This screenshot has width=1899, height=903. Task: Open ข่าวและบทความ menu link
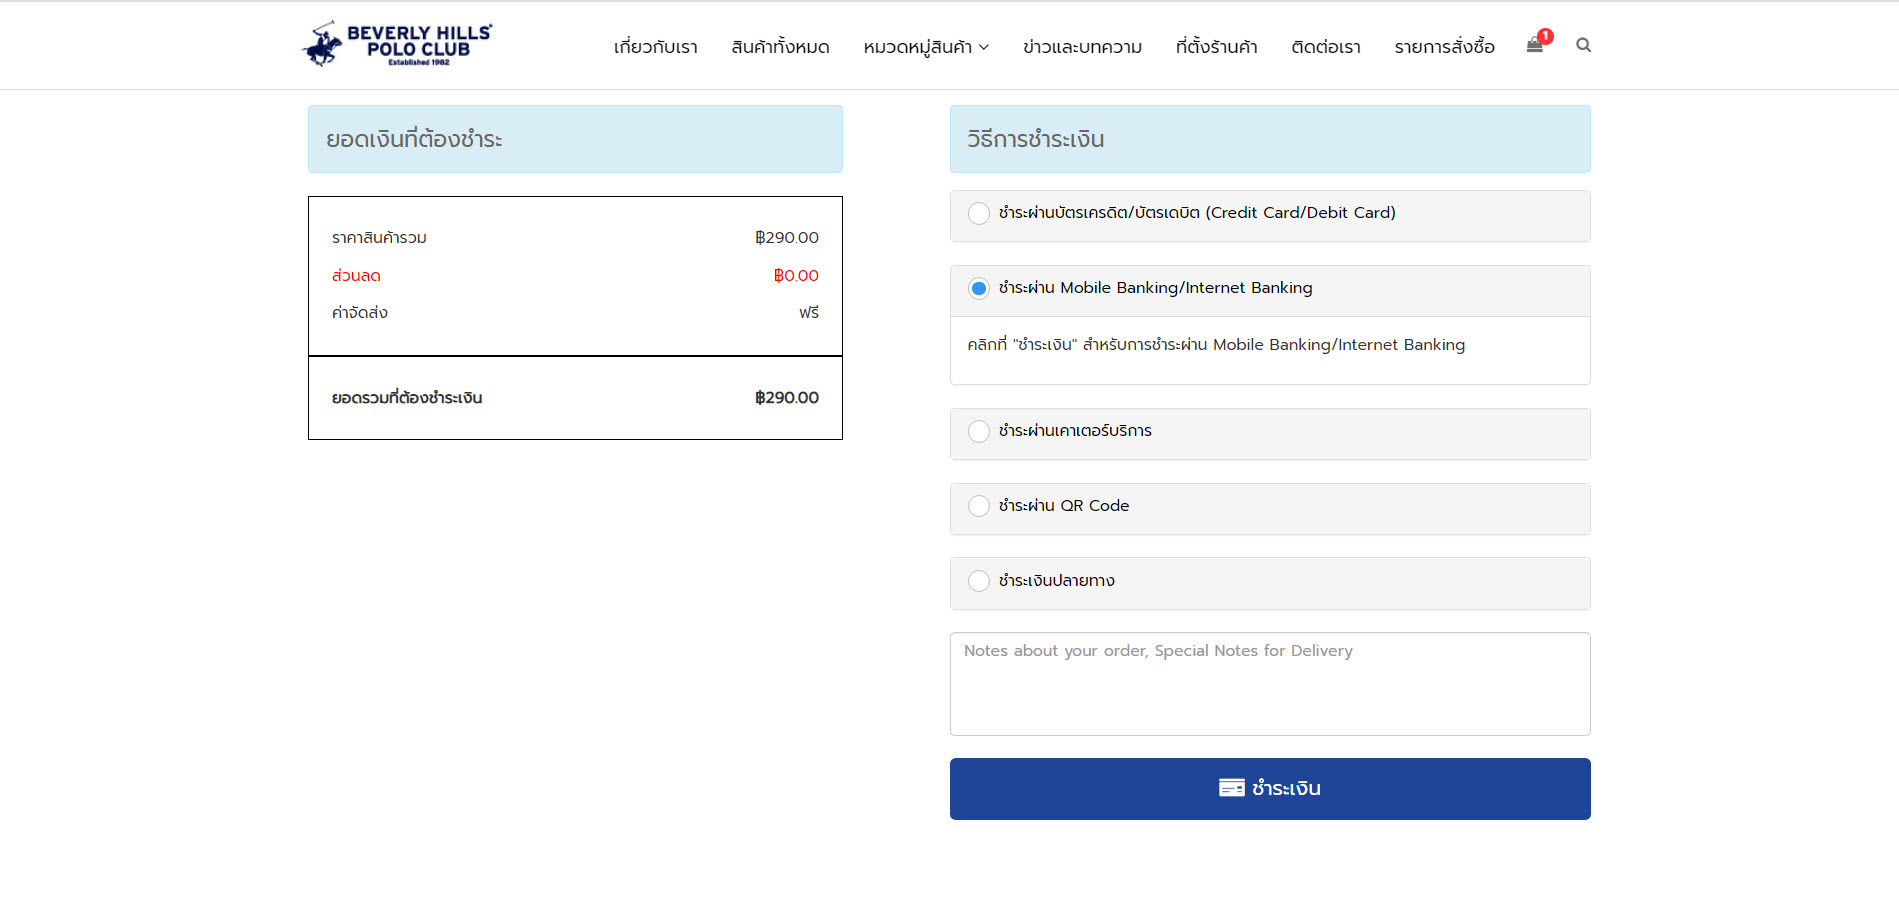coord(1082,47)
